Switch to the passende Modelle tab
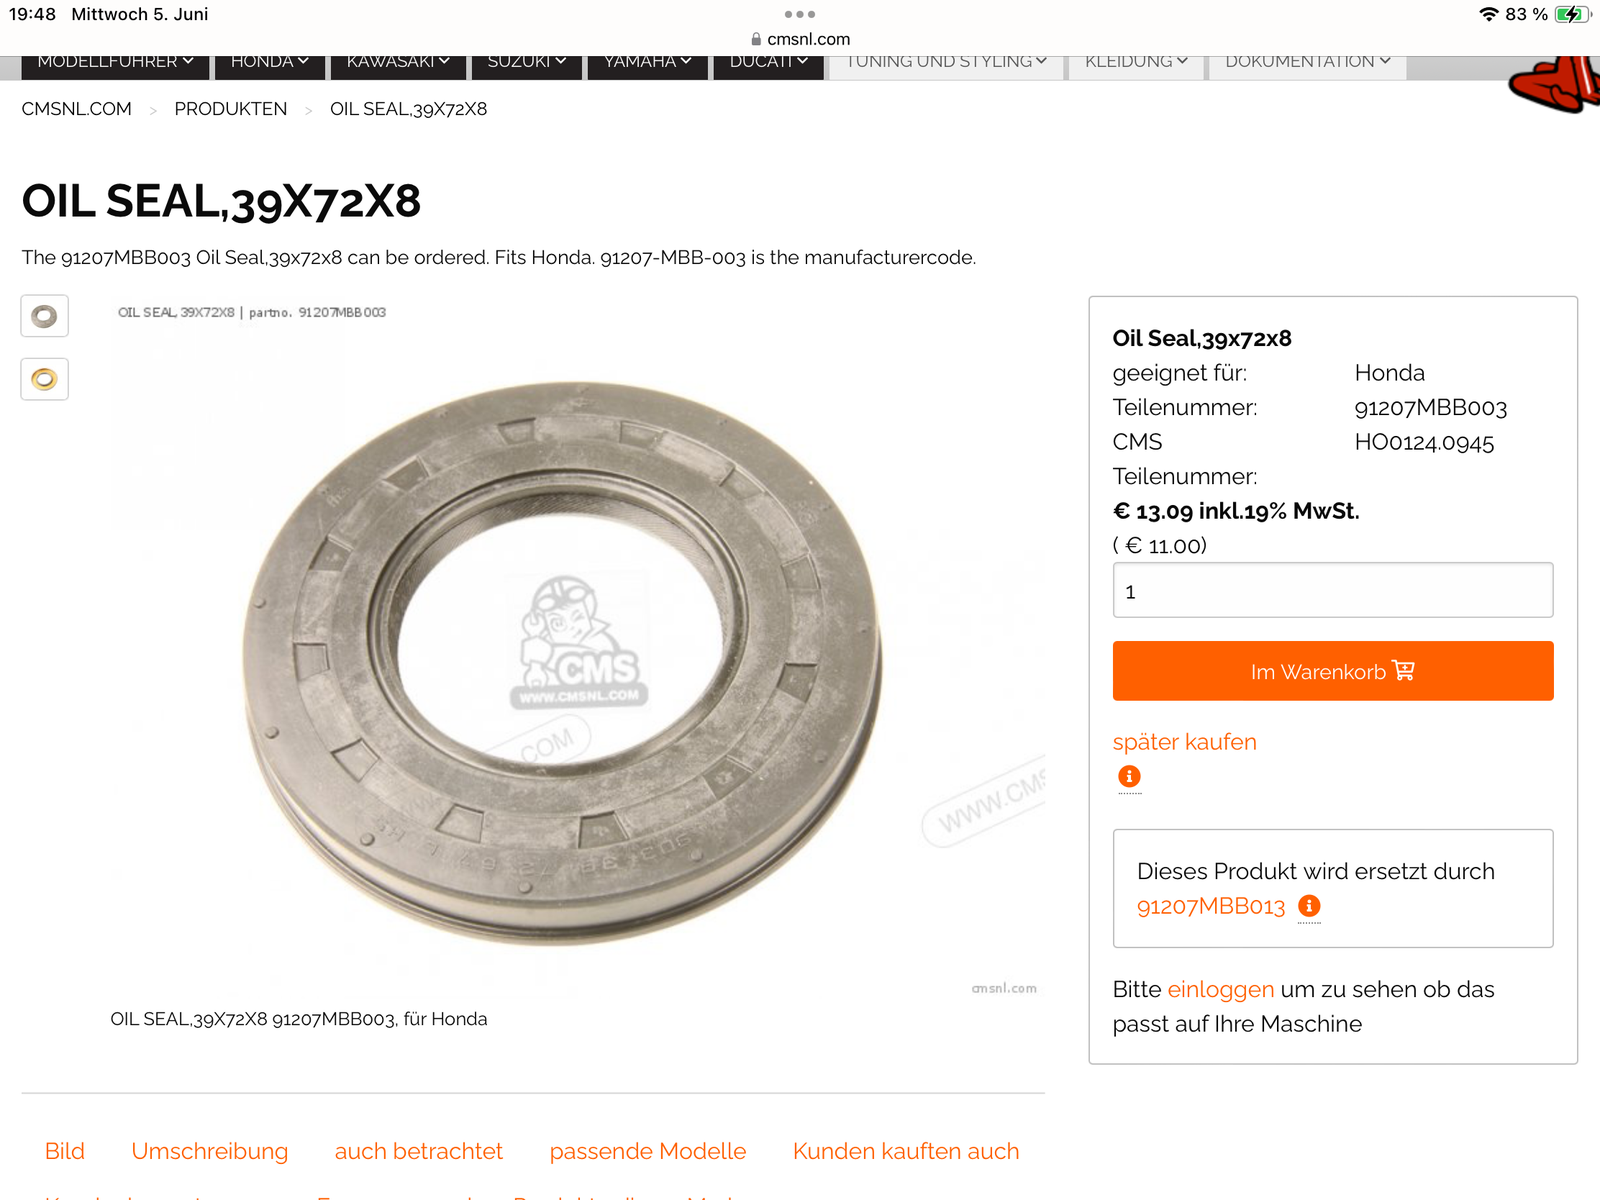 tap(648, 1151)
